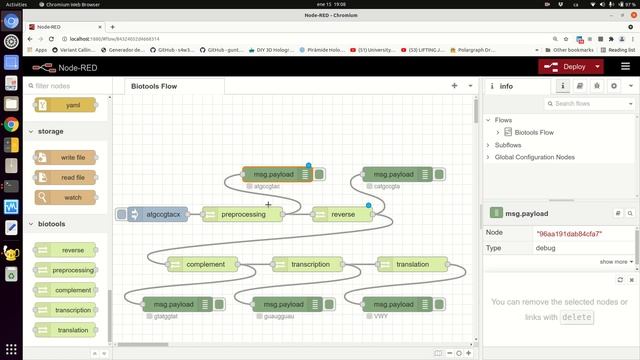This screenshot has height=360, width=640.
Task: Select Biotools Flow in the info tree
Action: [x=534, y=132]
